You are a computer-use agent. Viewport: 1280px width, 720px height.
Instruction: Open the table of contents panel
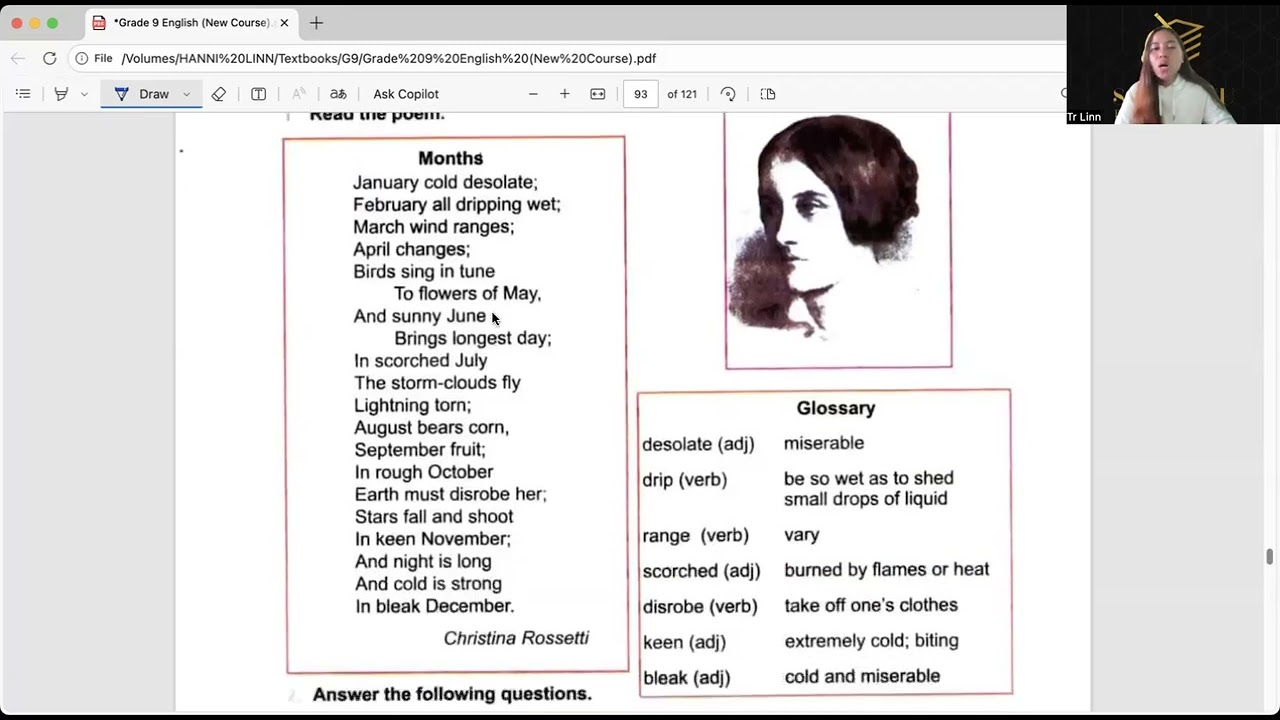pos(23,94)
